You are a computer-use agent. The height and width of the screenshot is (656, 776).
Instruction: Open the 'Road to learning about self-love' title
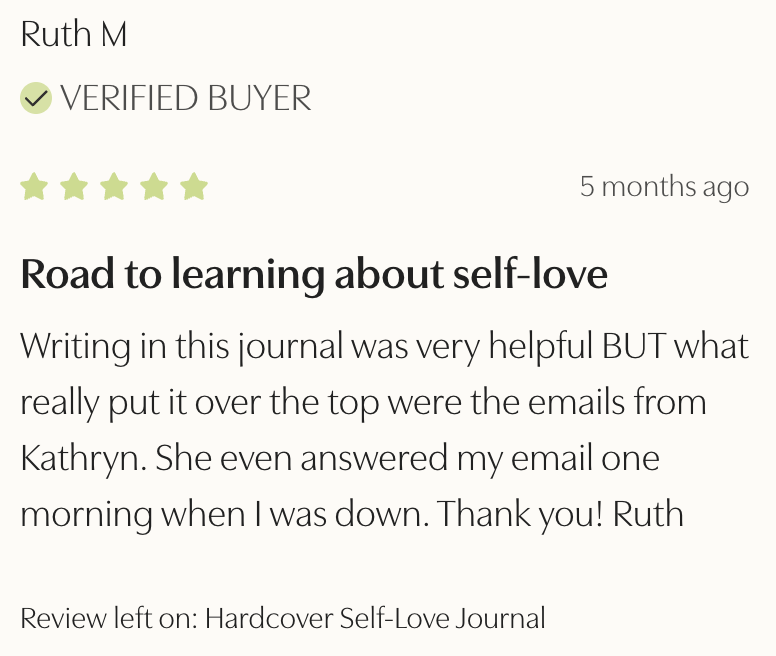pos(314,275)
